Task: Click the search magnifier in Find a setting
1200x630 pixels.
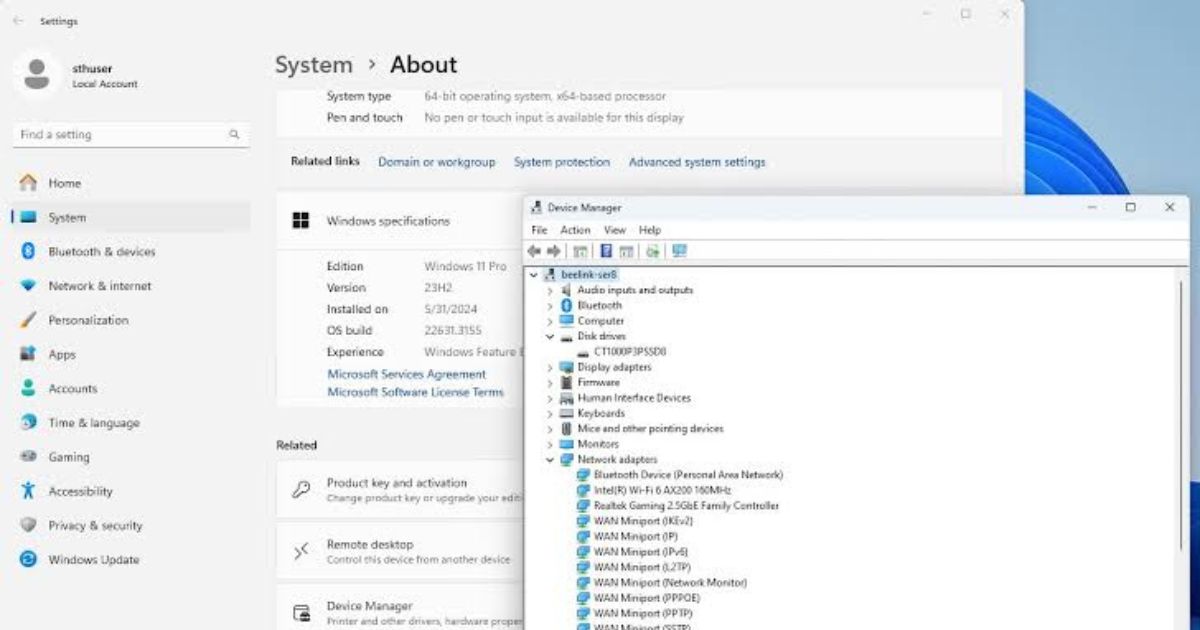Action: tap(234, 134)
